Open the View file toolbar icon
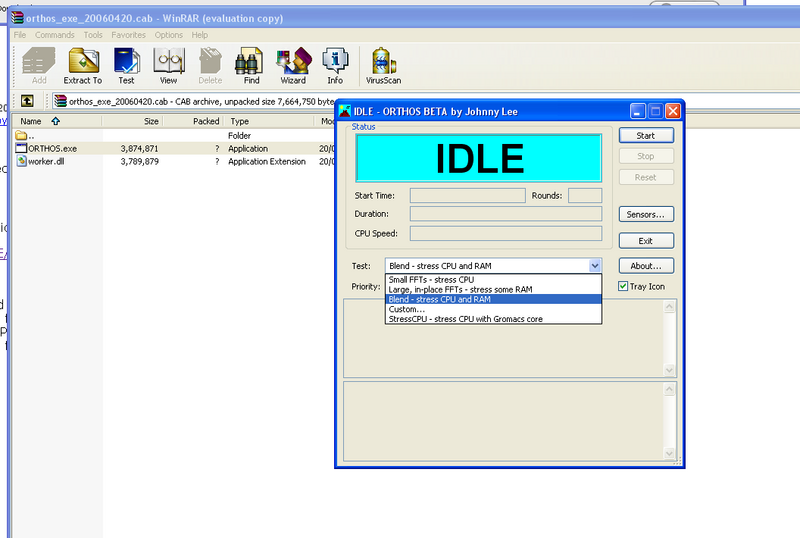Image resolution: width=800 pixels, height=538 pixels. pyautogui.click(x=168, y=65)
